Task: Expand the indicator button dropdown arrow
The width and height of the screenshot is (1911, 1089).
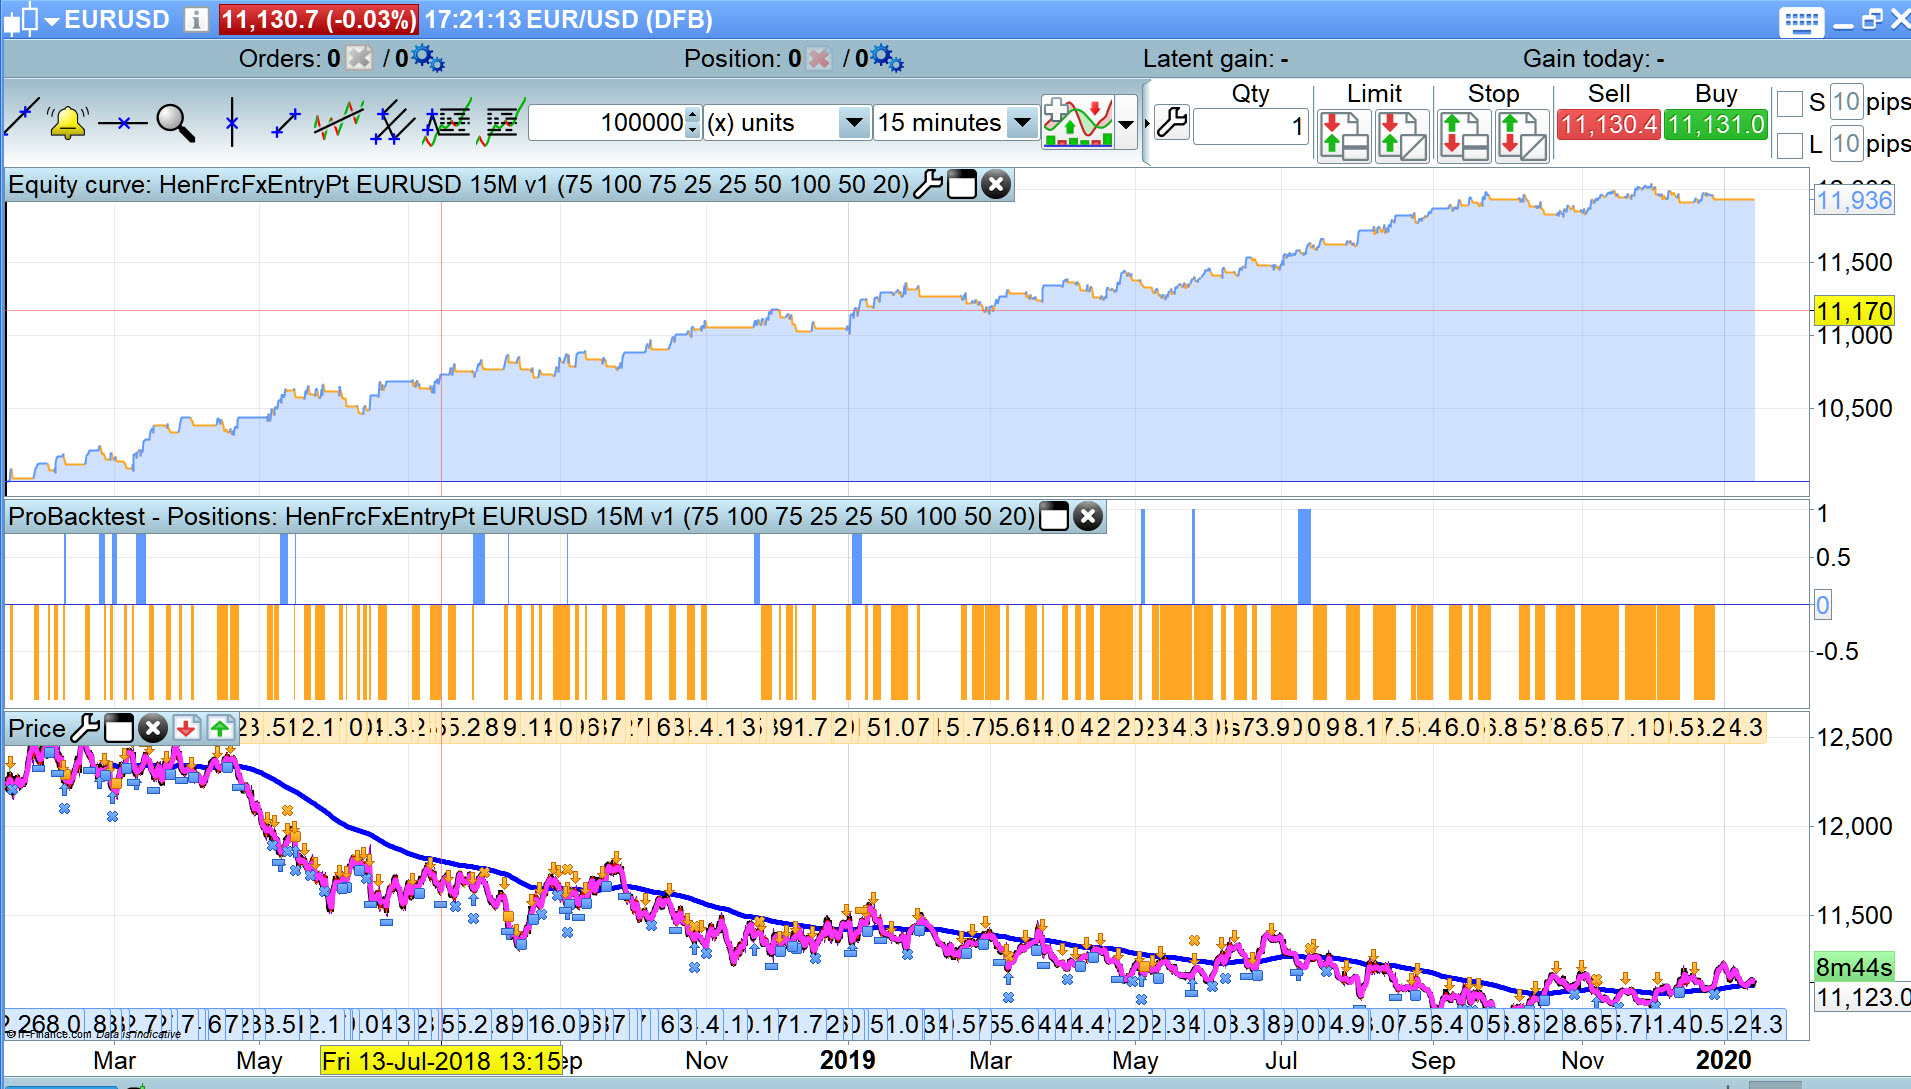Action: pyautogui.click(x=1126, y=123)
